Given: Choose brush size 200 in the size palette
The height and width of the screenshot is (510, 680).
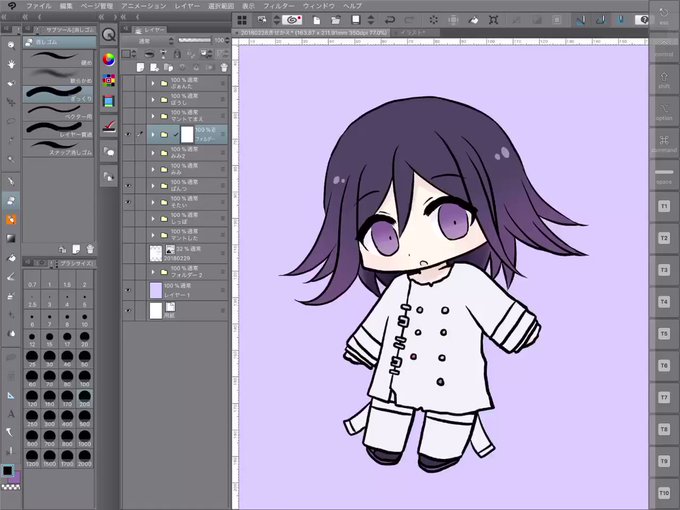Looking at the screenshot, I should (85, 397).
